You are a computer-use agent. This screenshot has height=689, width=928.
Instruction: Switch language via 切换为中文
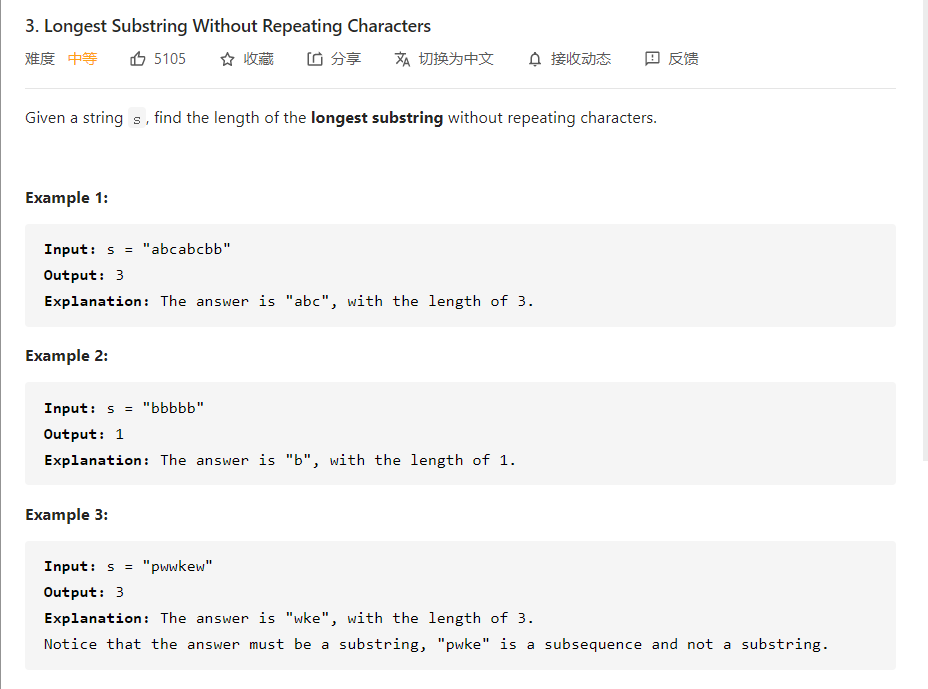[x=456, y=59]
